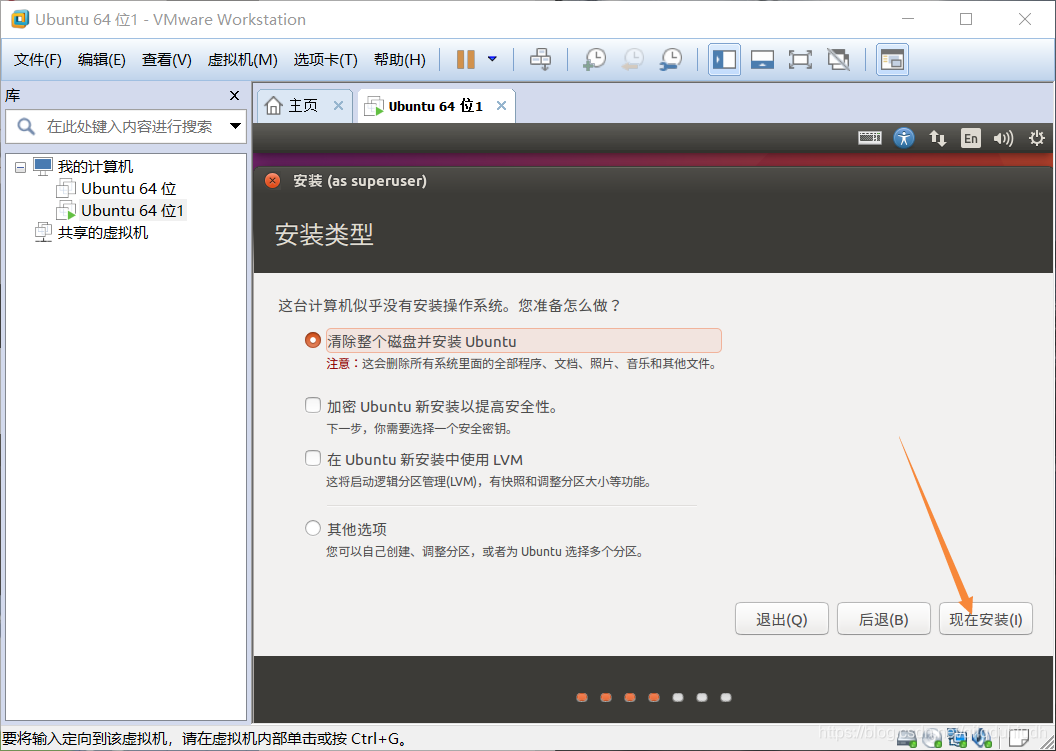The width and height of the screenshot is (1056, 751).
Task: Click the 现在安装(I) button
Action: pyautogui.click(x=985, y=619)
